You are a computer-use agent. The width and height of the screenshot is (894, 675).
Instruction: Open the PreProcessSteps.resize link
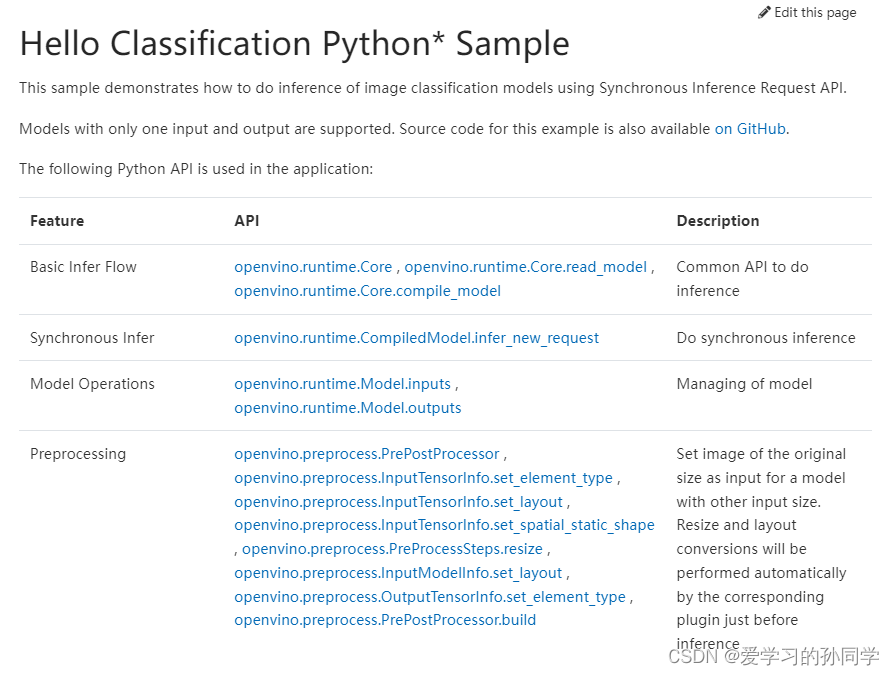(x=392, y=549)
